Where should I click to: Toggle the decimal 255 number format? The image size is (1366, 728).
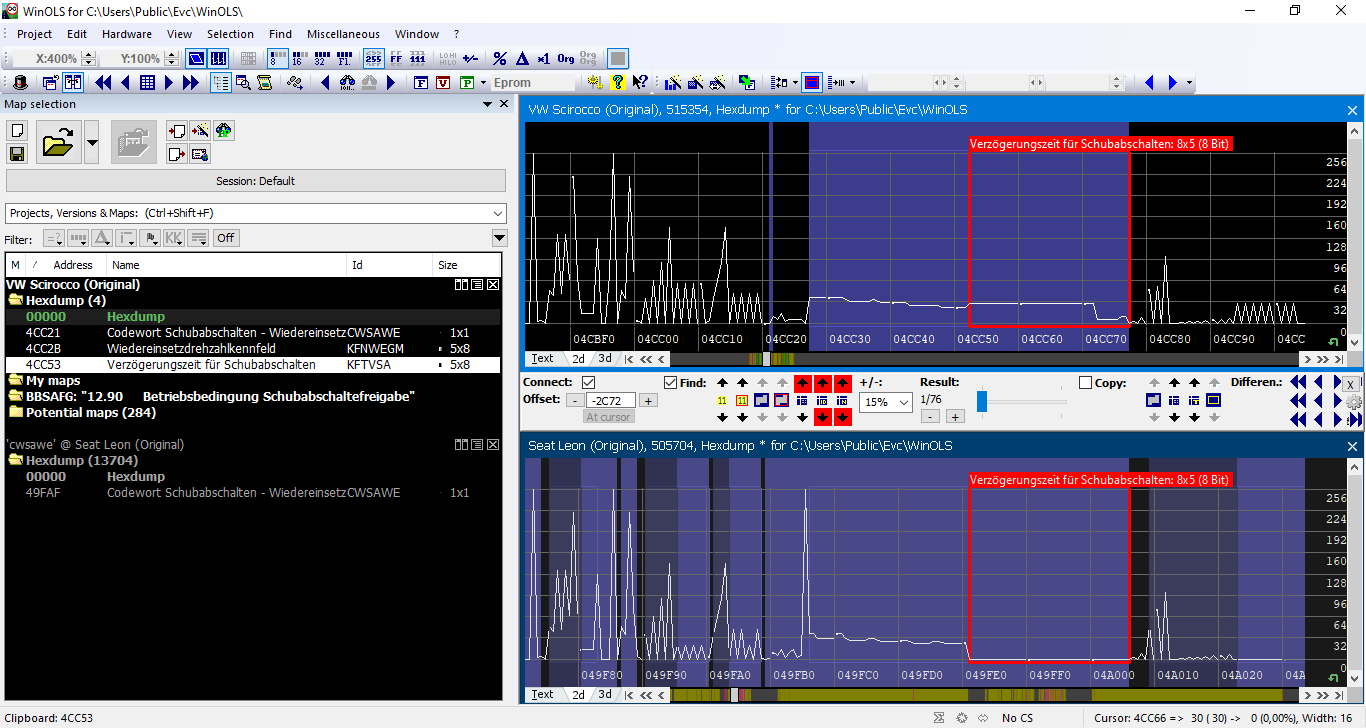(x=373, y=58)
